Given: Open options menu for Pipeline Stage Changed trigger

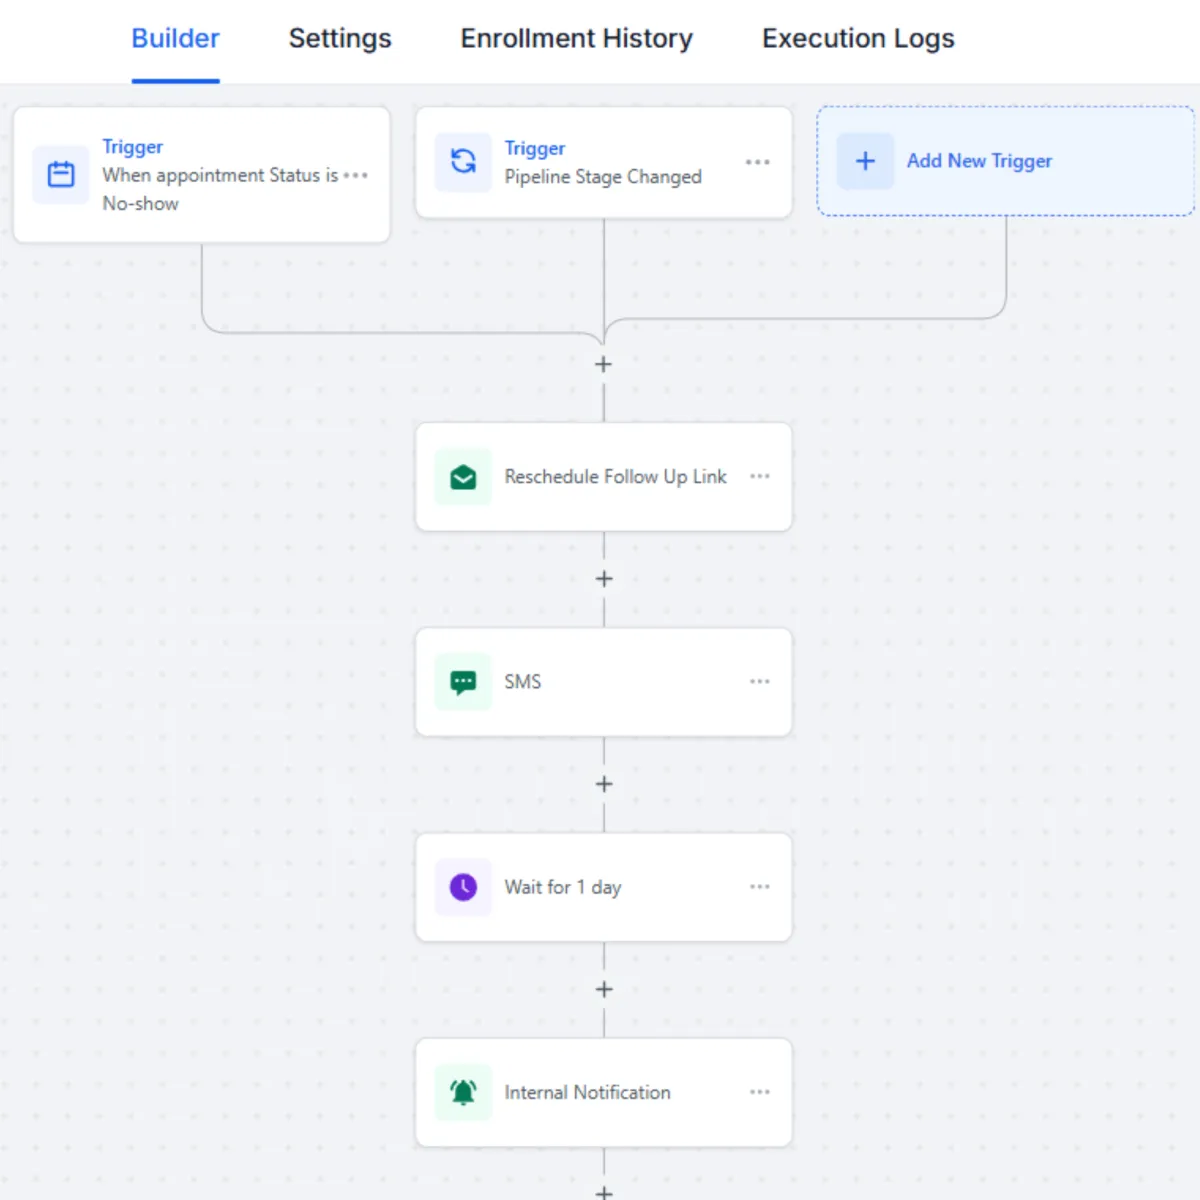Looking at the screenshot, I should [x=758, y=162].
